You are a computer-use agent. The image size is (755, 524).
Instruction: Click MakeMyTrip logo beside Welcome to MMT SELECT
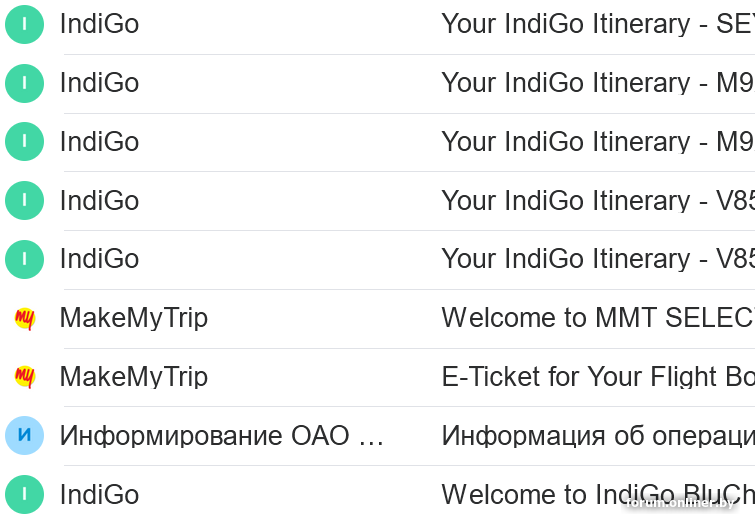(x=24, y=318)
